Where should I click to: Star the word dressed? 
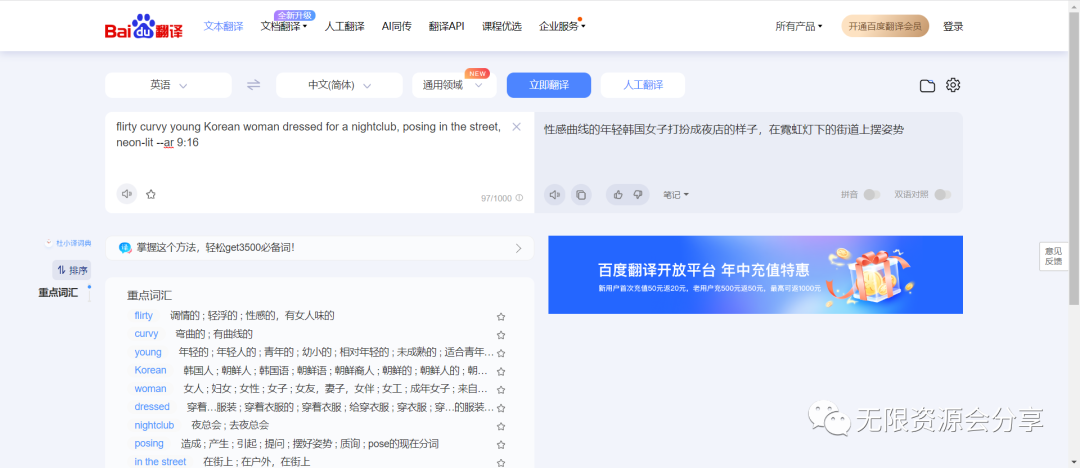tap(501, 408)
